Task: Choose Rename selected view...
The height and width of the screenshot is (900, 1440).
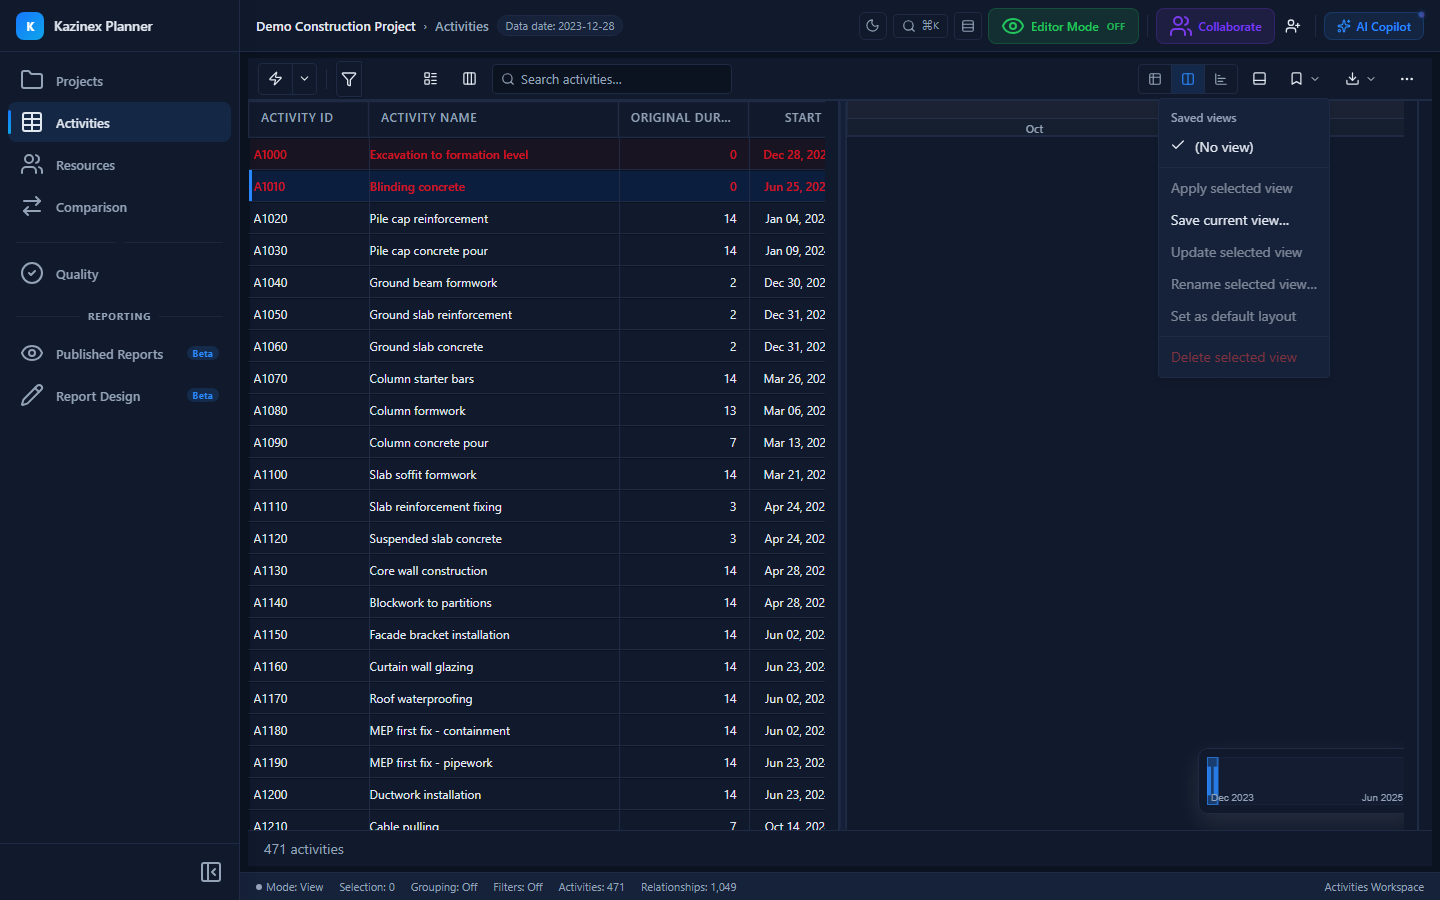Action: click(1244, 284)
